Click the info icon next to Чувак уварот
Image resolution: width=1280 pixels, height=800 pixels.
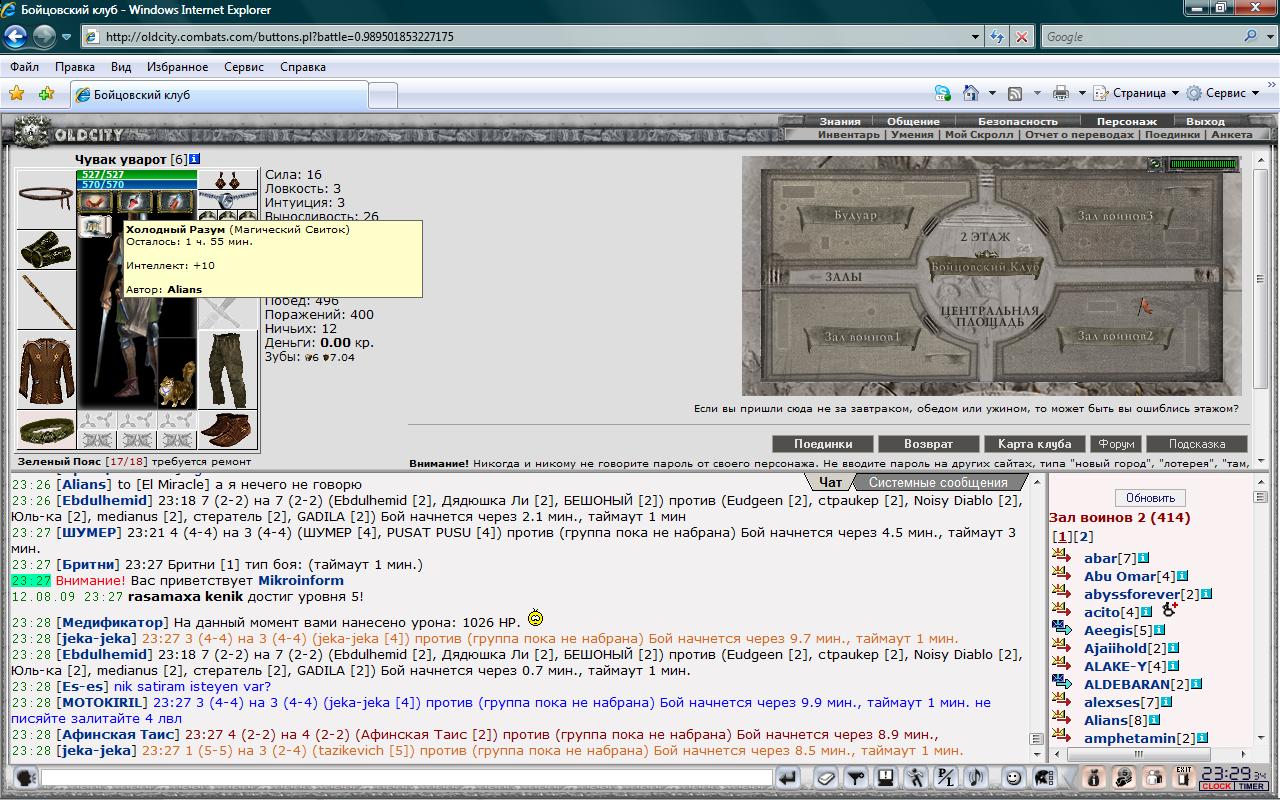click(x=194, y=159)
